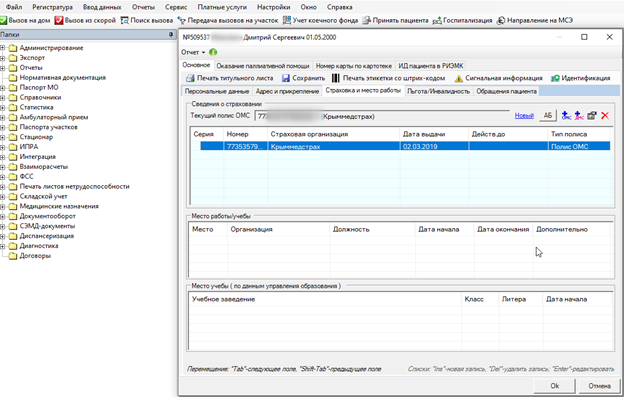This screenshot has height=397, width=624.
Task: Click the copy policy icon beside the red X
Action: pos(592,115)
